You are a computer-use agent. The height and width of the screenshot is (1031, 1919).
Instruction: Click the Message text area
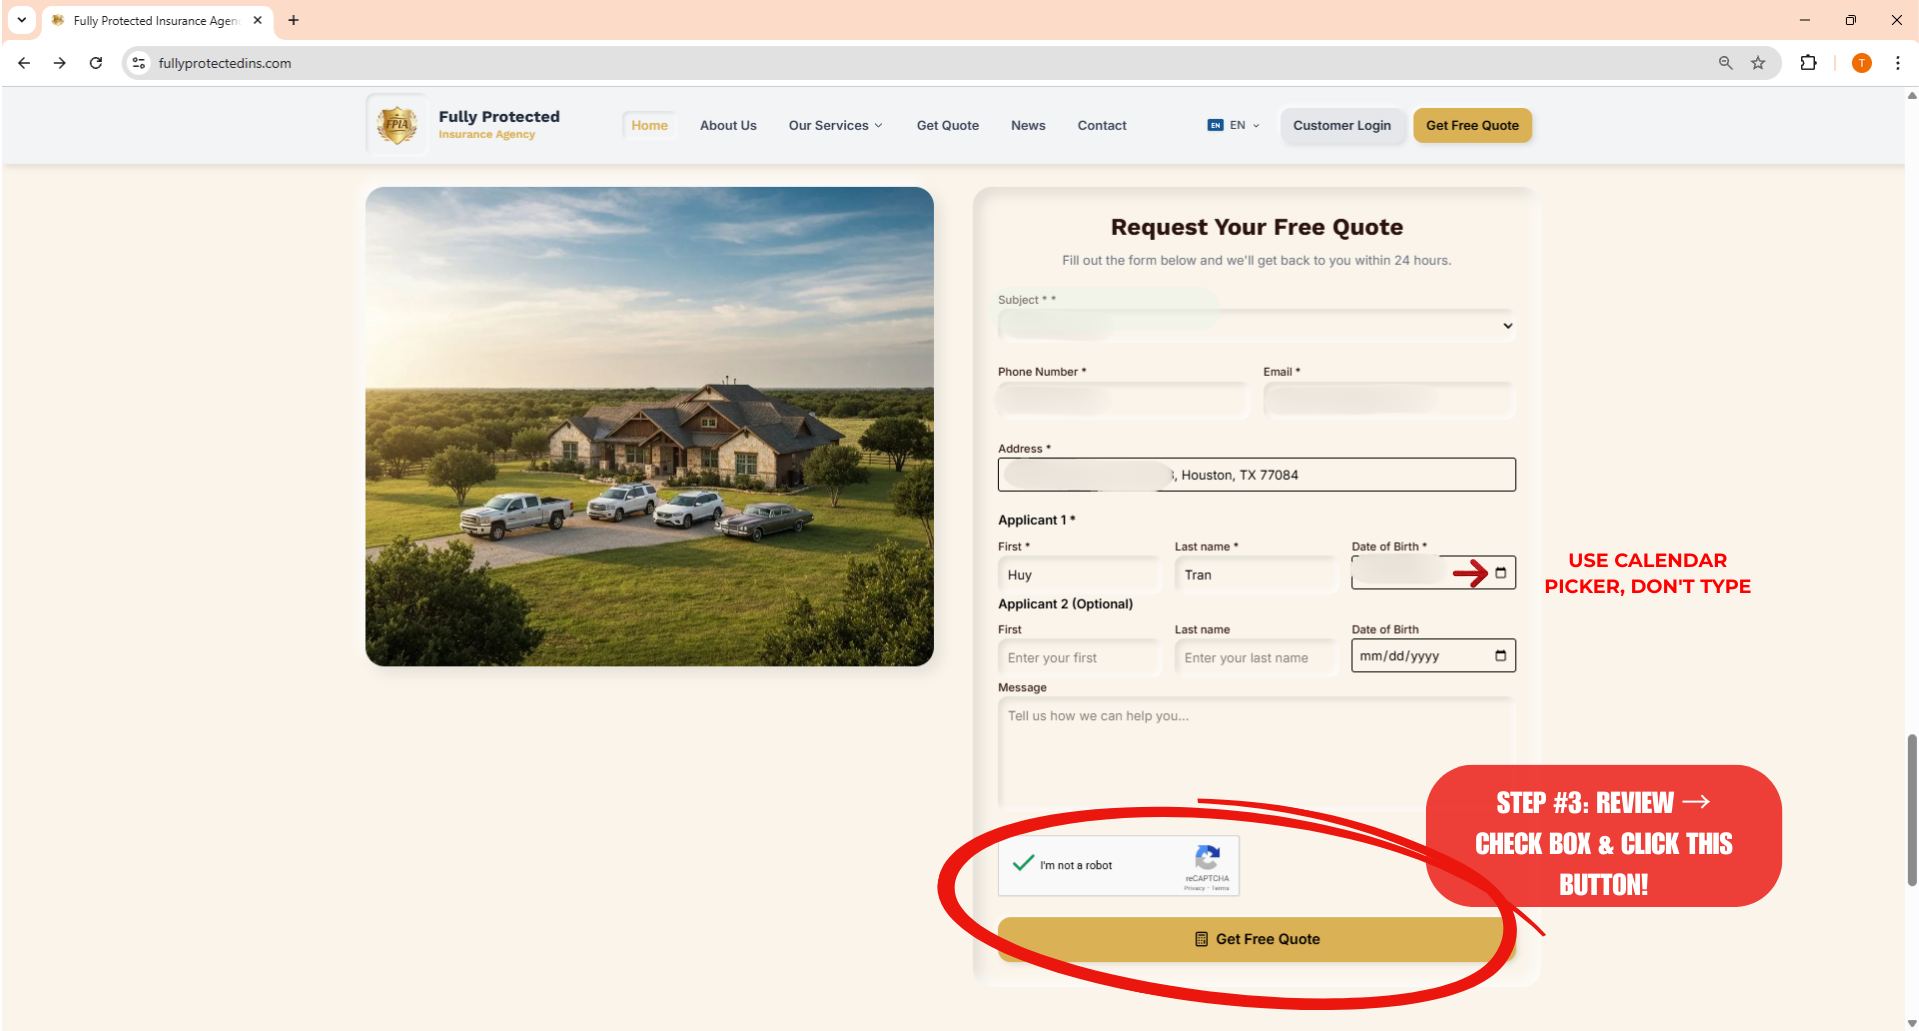[1256, 752]
